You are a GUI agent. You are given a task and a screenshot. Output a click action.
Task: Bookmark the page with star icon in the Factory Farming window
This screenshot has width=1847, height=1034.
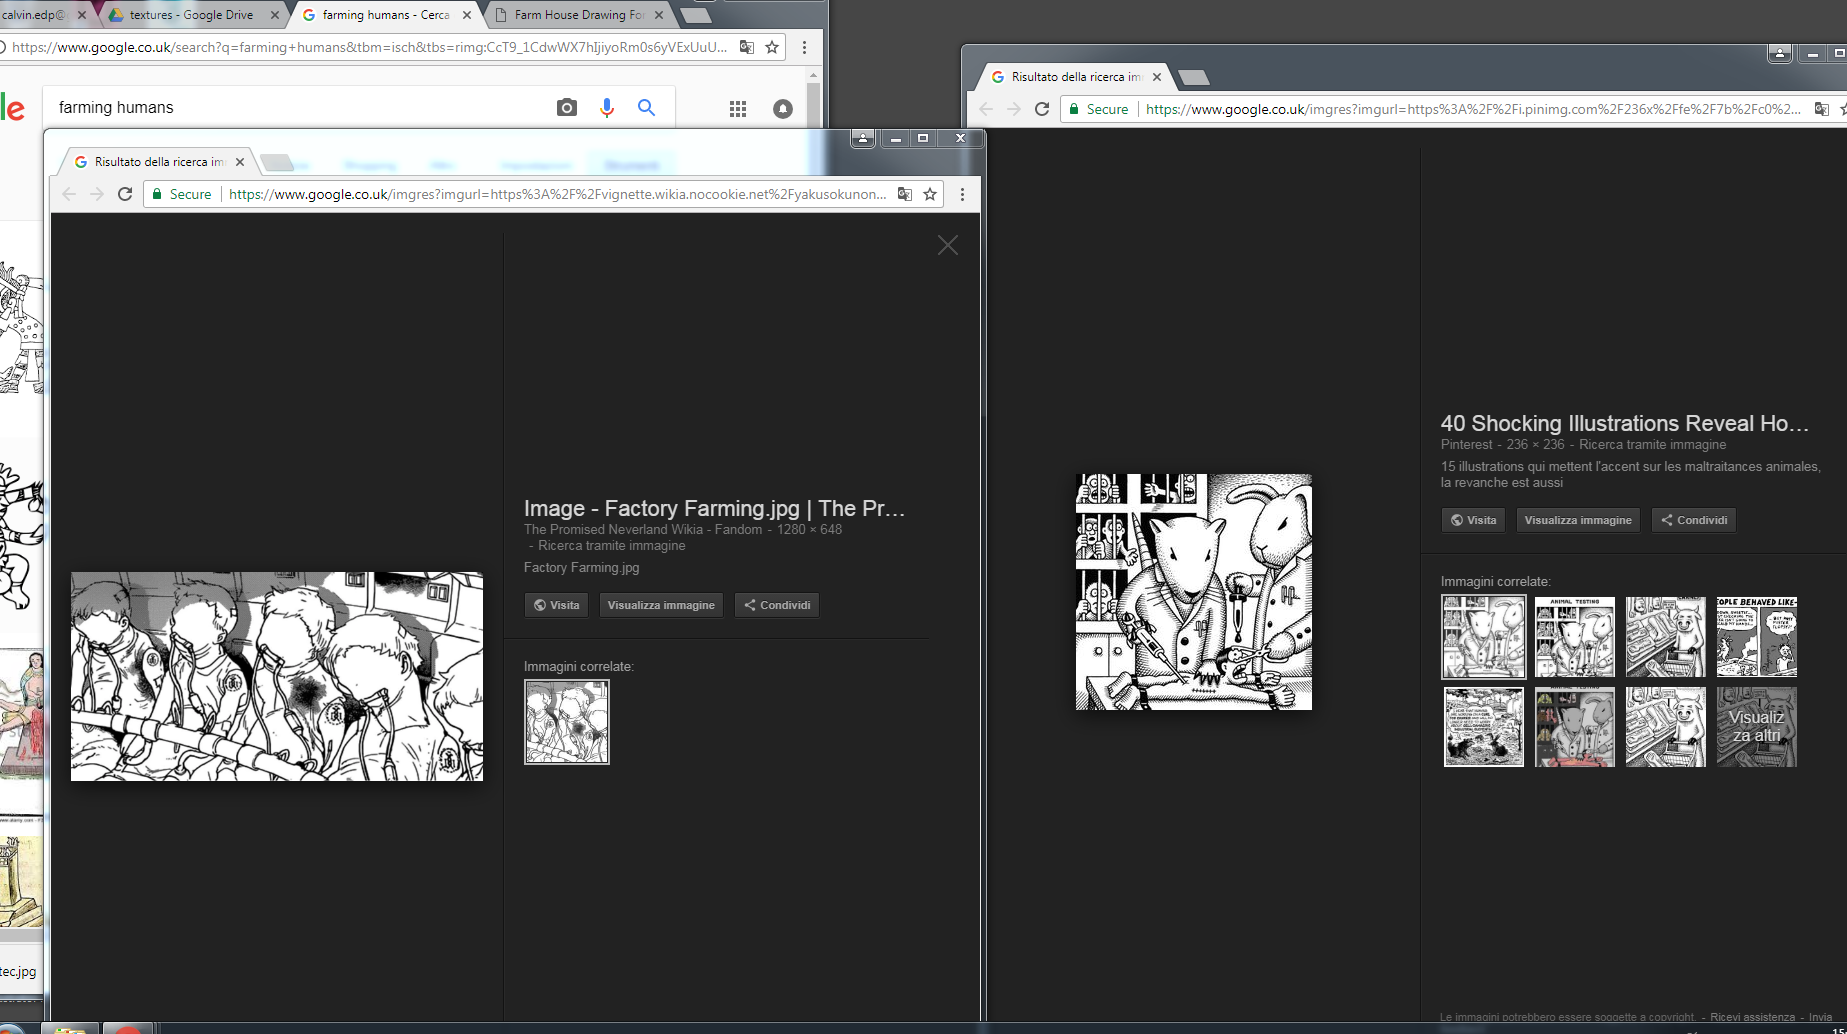click(930, 194)
